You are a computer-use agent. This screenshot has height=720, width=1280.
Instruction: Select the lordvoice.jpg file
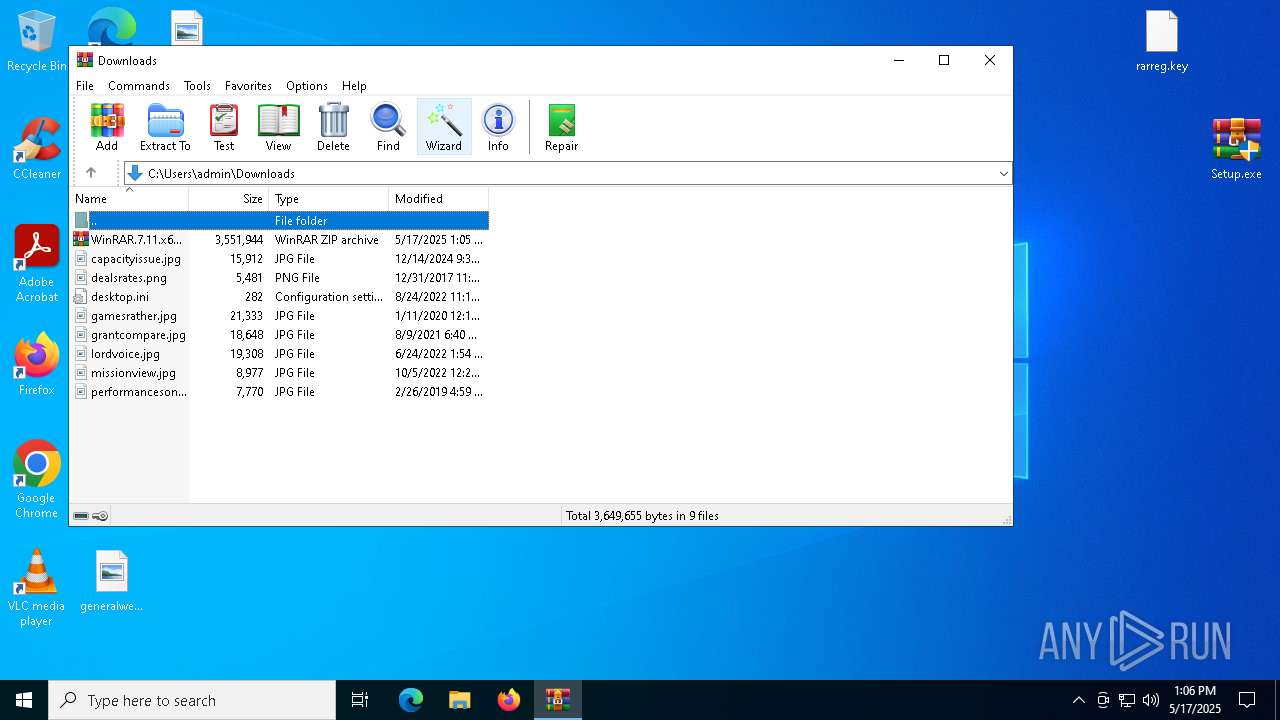coord(280,354)
